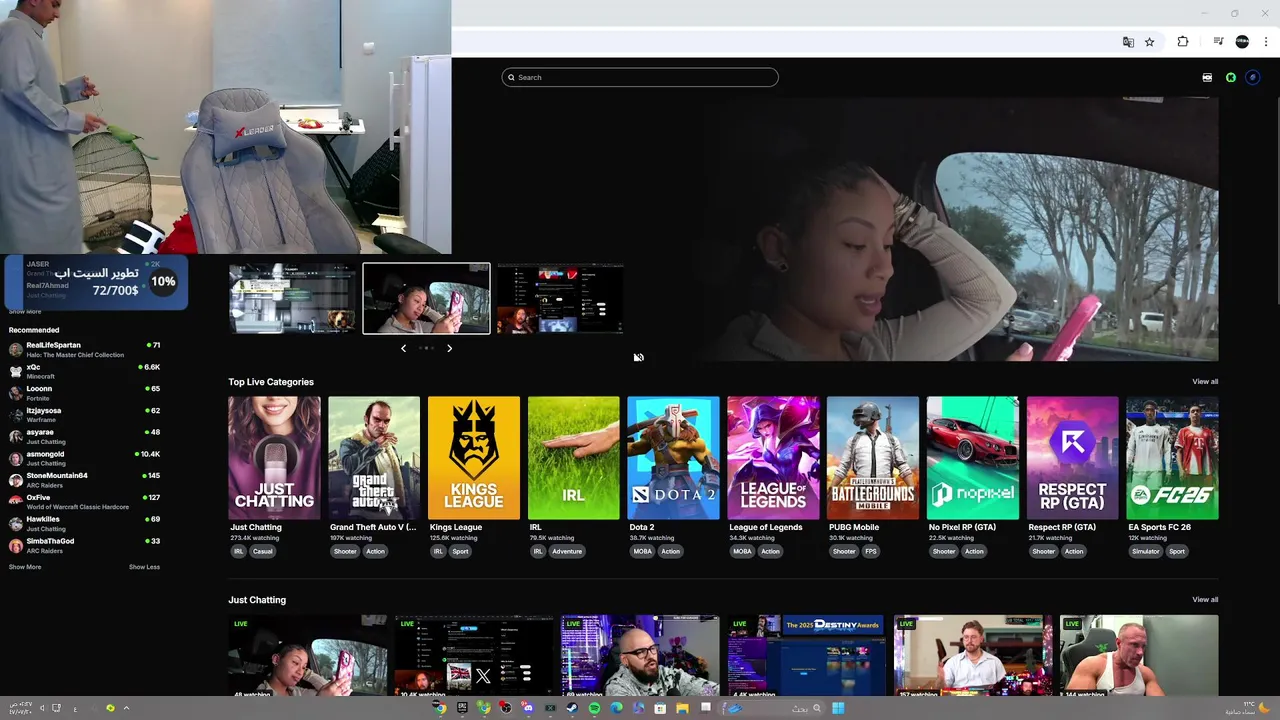
Task: Open the Chrome extensions puzzle icon
Action: point(1183,42)
